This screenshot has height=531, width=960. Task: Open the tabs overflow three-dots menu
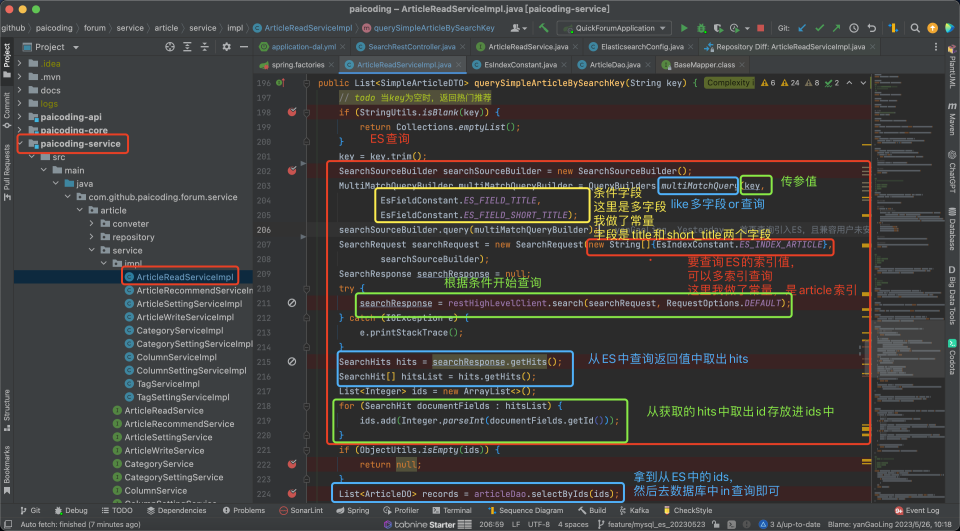[935, 47]
